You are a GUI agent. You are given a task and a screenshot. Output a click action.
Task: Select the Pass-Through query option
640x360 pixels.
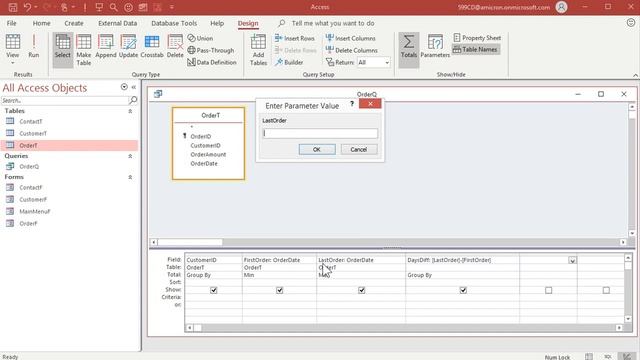(211, 50)
